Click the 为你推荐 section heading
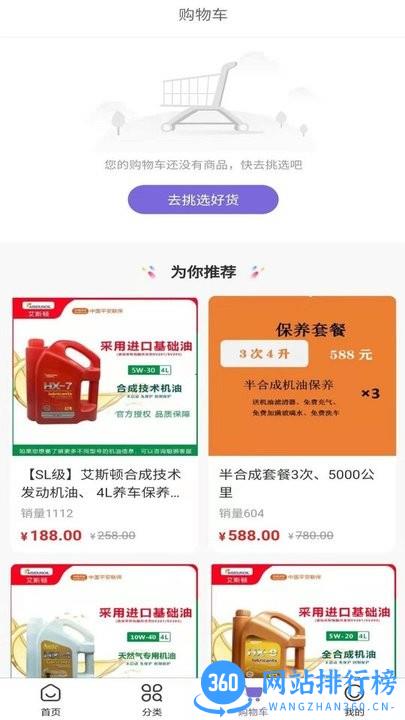 click(x=203, y=272)
